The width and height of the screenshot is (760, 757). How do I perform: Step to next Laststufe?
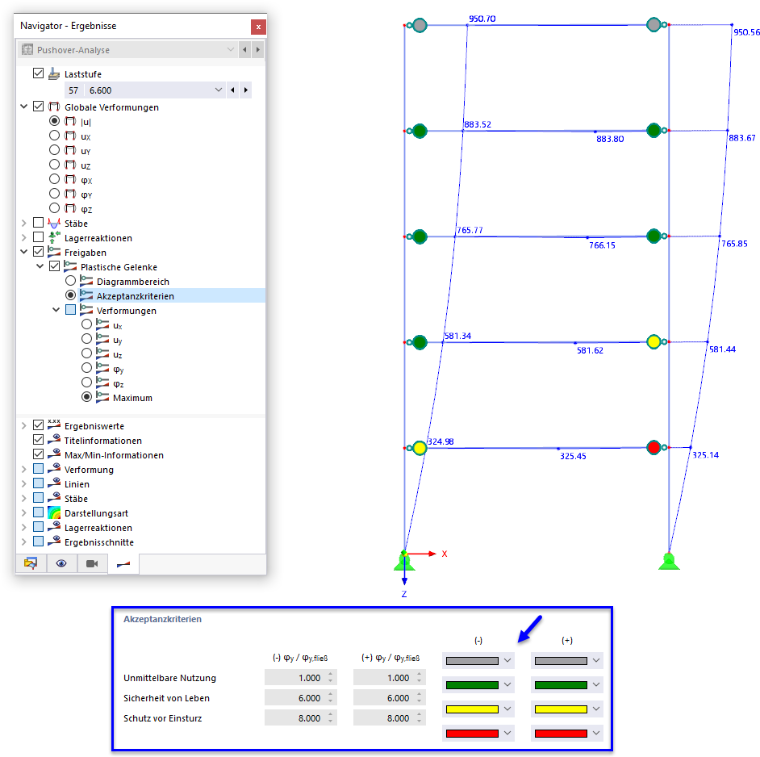point(246,90)
